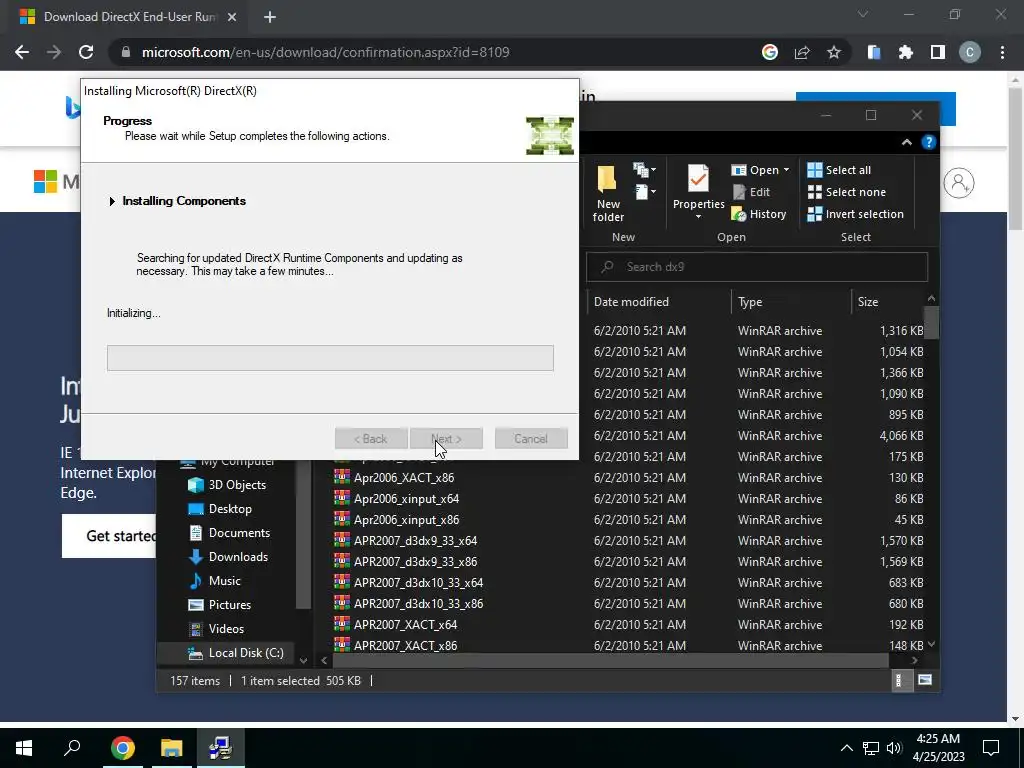This screenshot has width=1024, height=768.
Task: Open the Chrome profile avatar C
Action: (x=970, y=52)
